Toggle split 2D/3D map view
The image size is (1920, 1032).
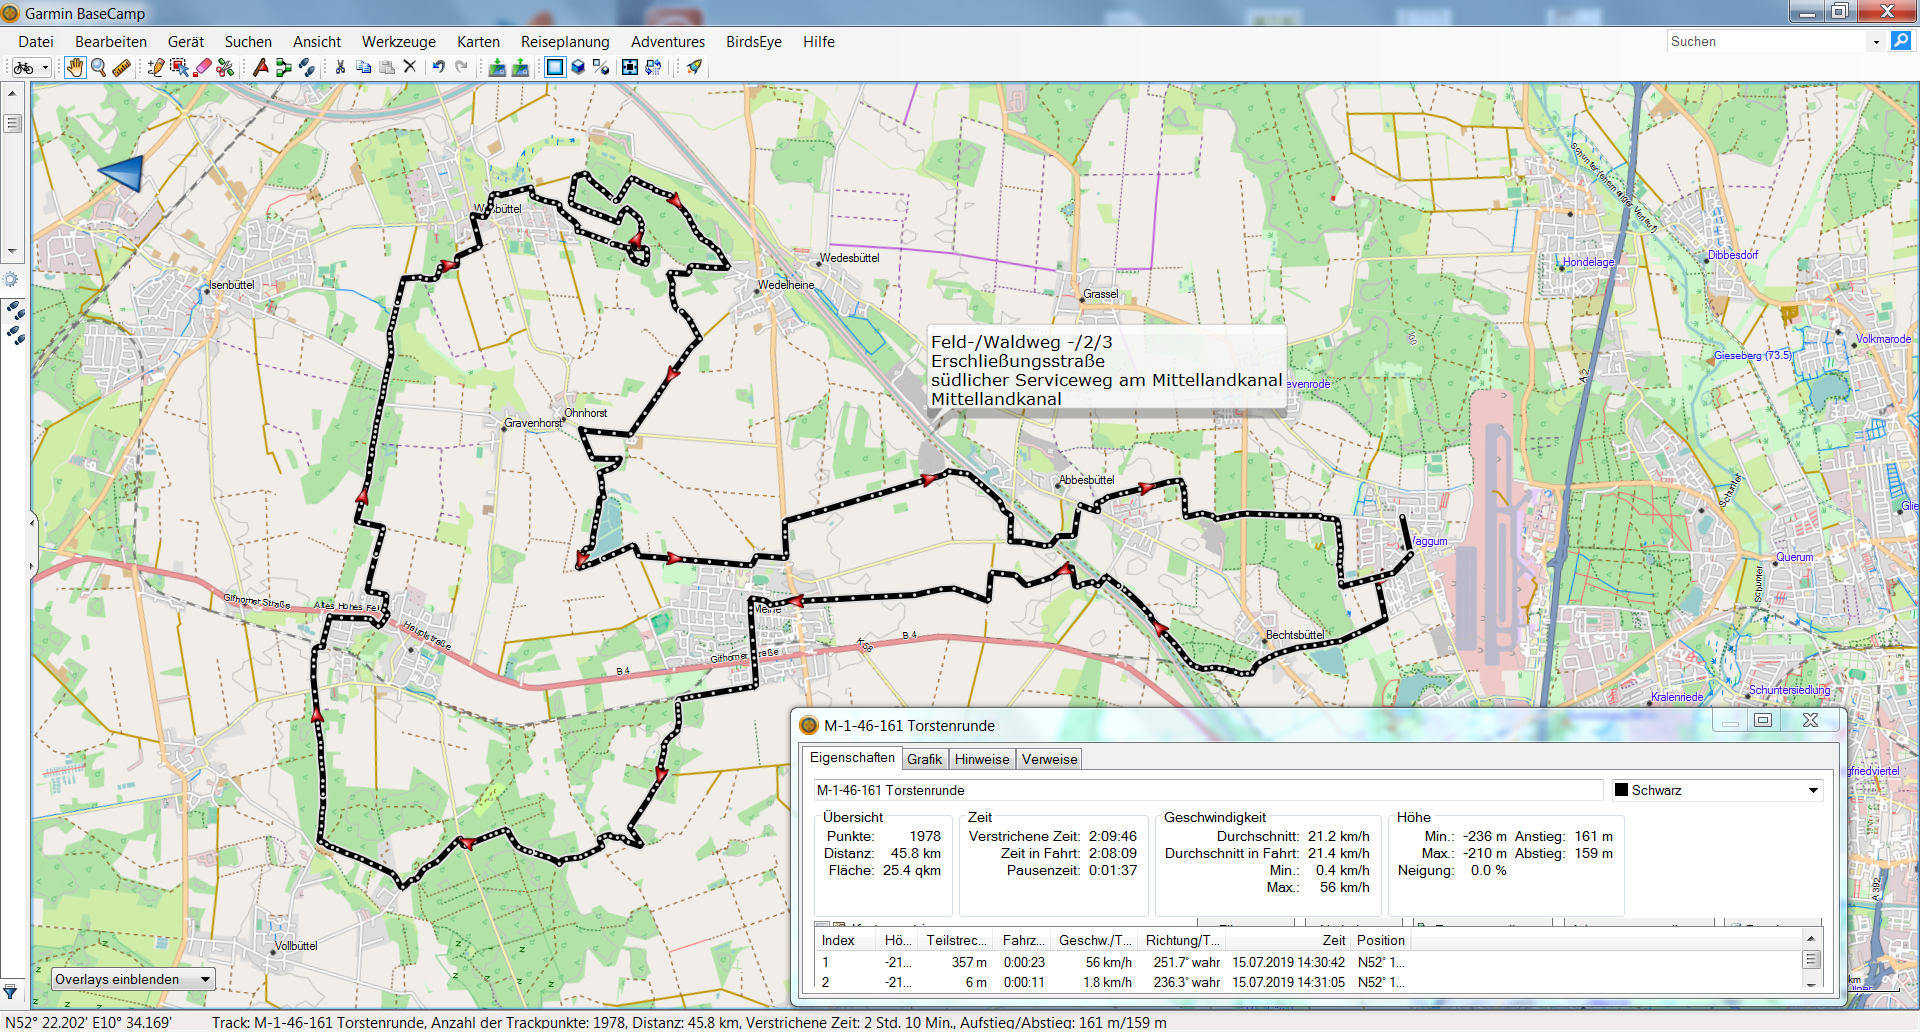pos(601,67)
